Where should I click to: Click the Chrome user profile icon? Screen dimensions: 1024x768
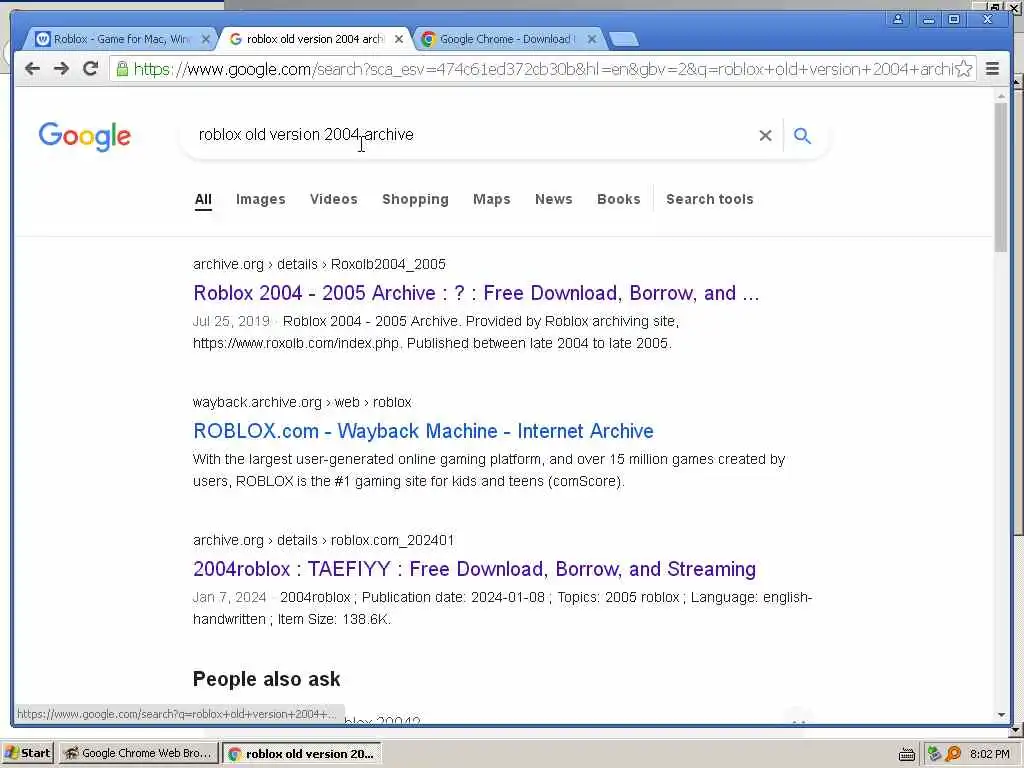pos(898,19)
